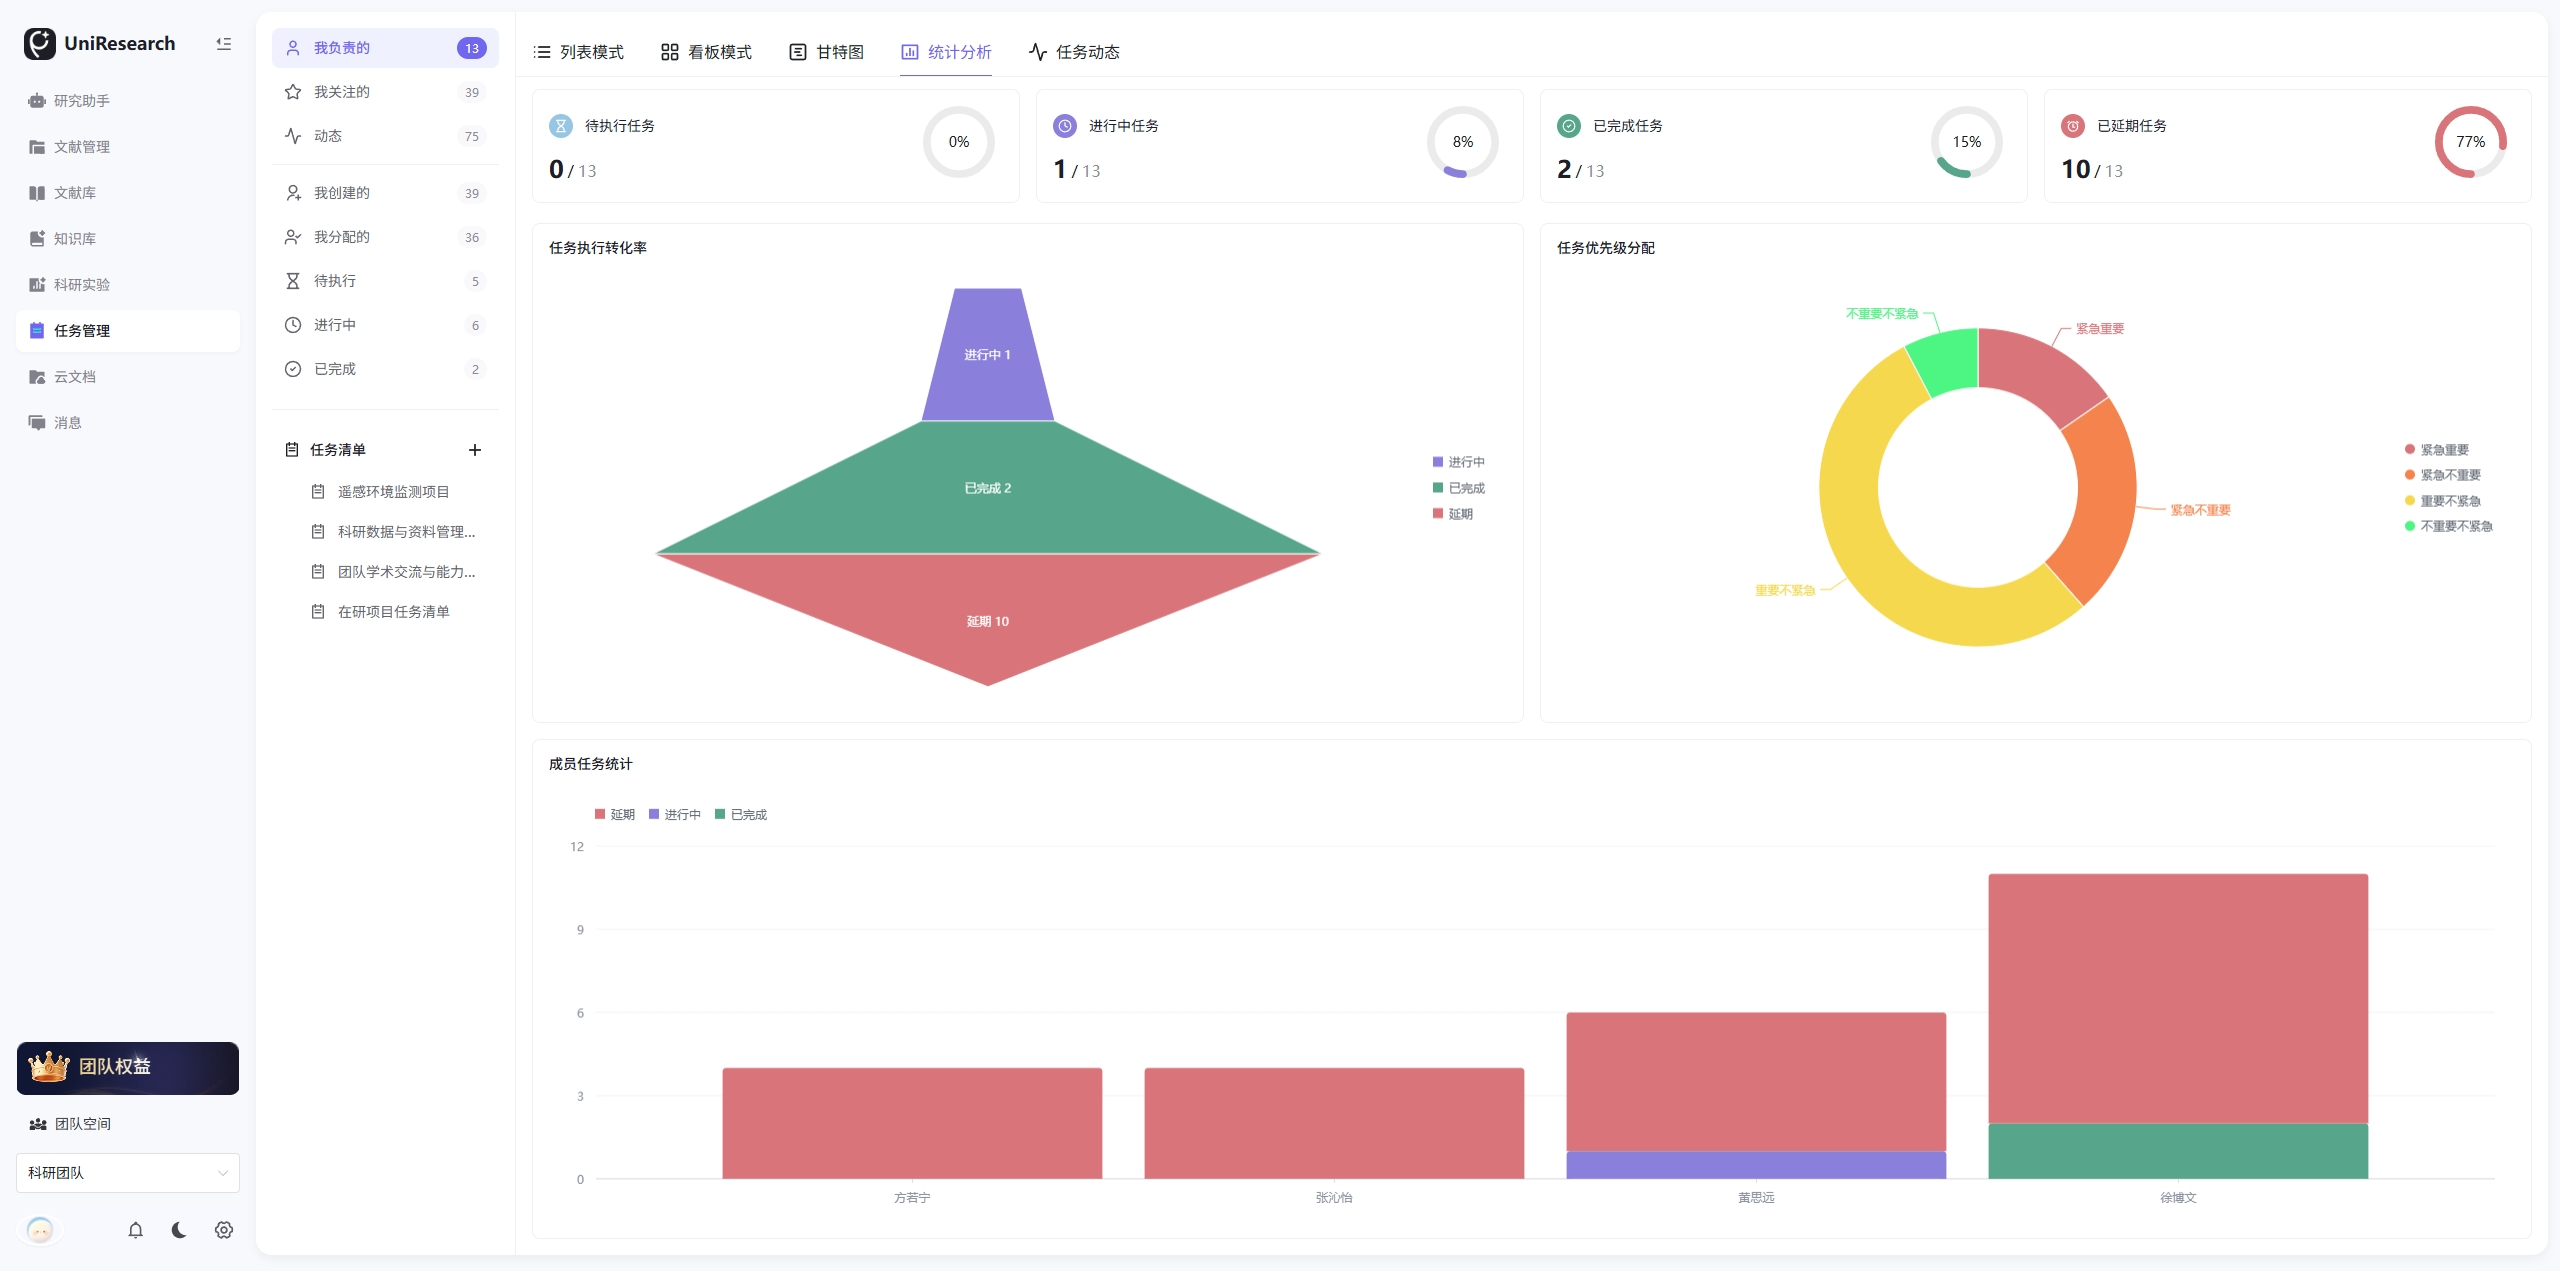Image resolution: width=2560 pixels, height=1271 pixels.
Task: Switch to 看板模式 tab
Action: (706, 52)
